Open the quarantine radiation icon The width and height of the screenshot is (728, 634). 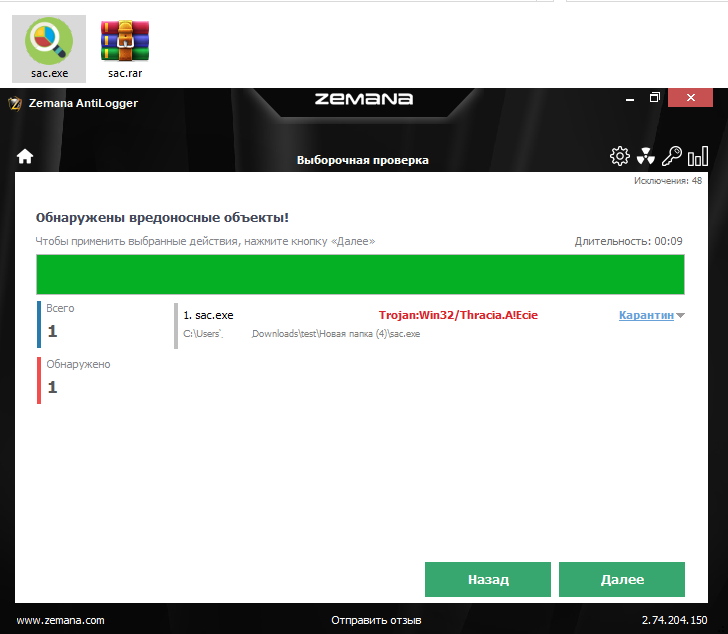(645, 156)
